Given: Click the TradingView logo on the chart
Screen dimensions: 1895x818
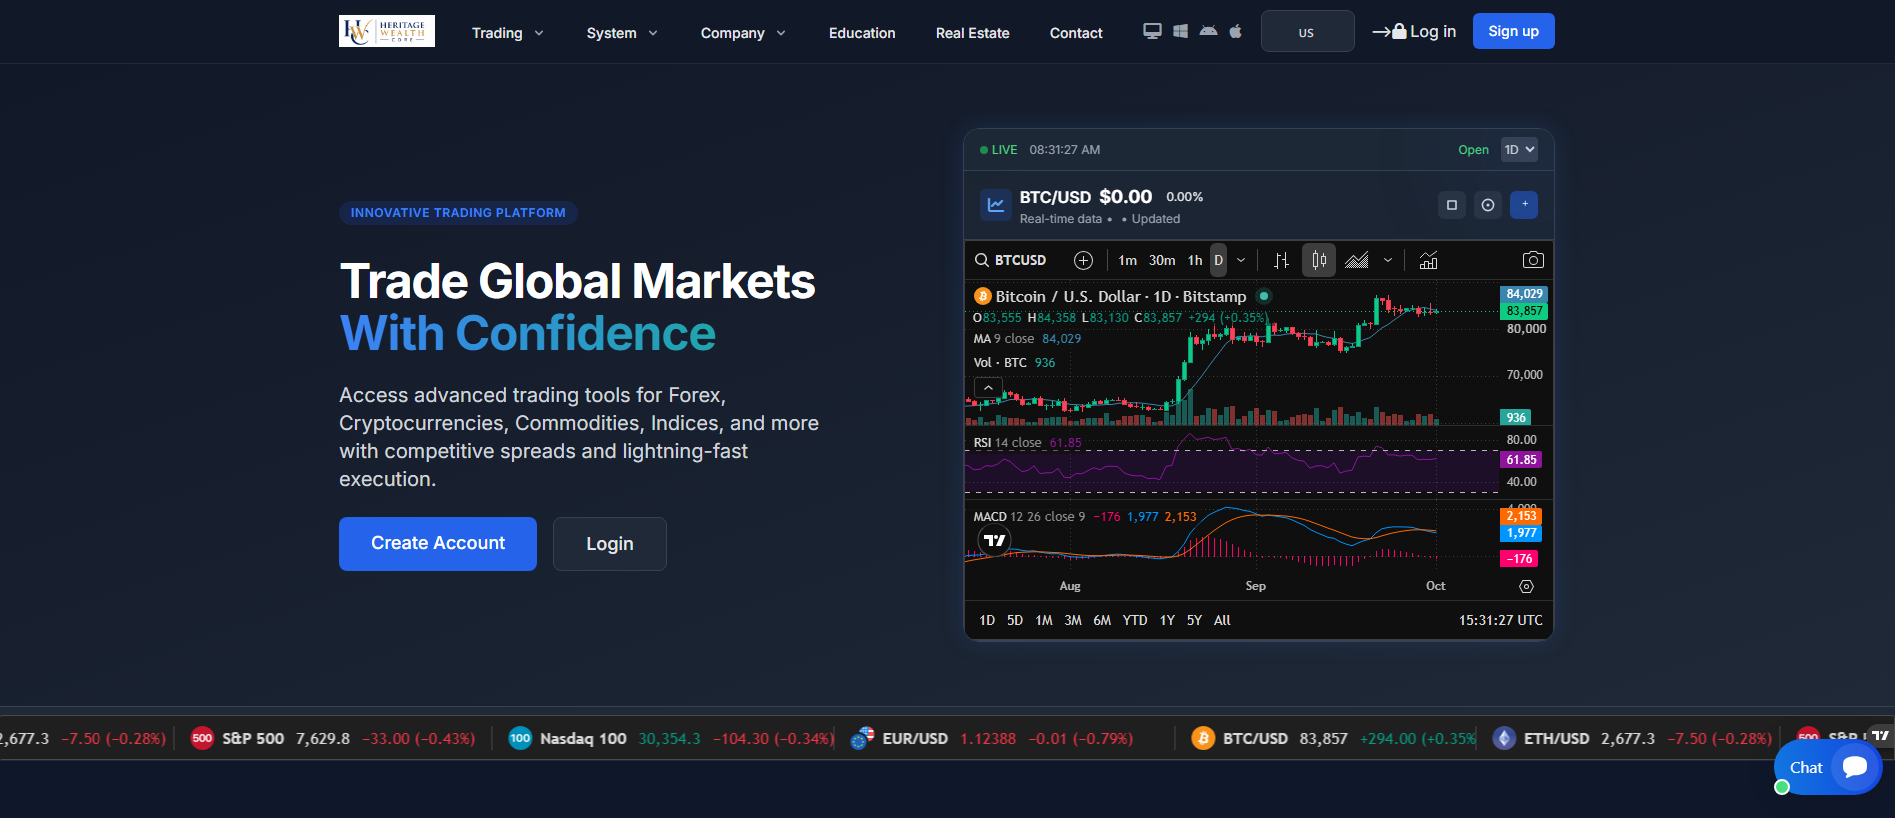Looking at the screenshot, I should click(x=994, y=540).
